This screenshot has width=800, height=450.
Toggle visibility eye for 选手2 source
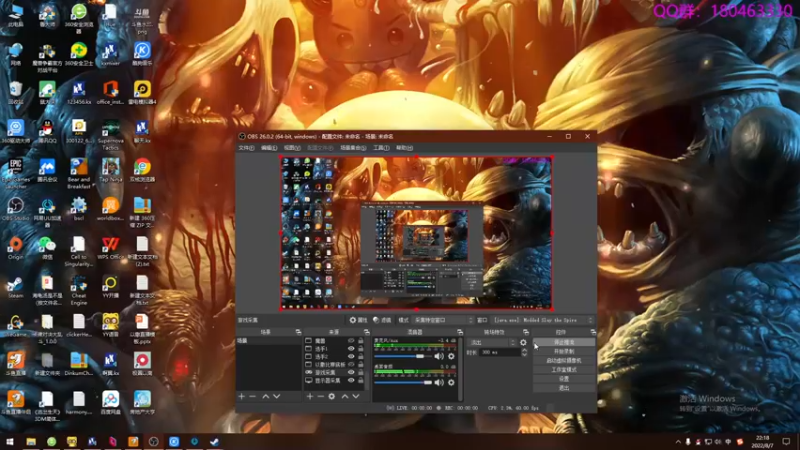click(x=351, y=357)
